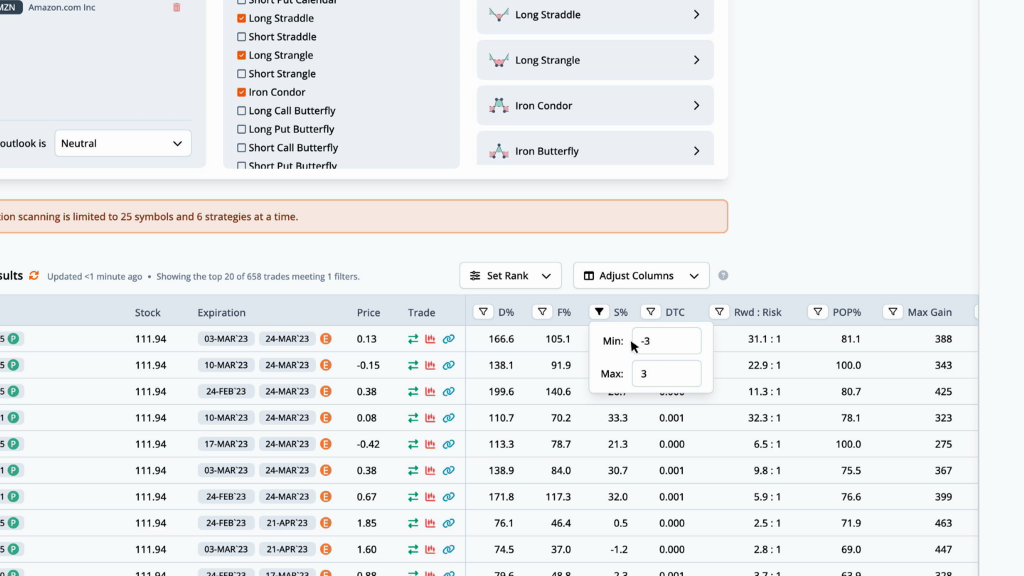
Task: Open the Neutral outlook dropdown
Action: [x=122, y=143]
